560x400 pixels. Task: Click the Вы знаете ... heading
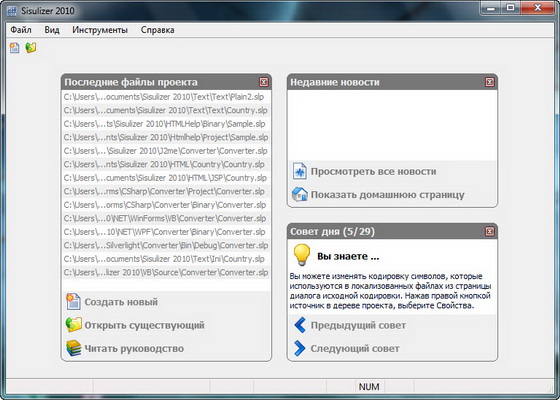(x=348, y=256)
